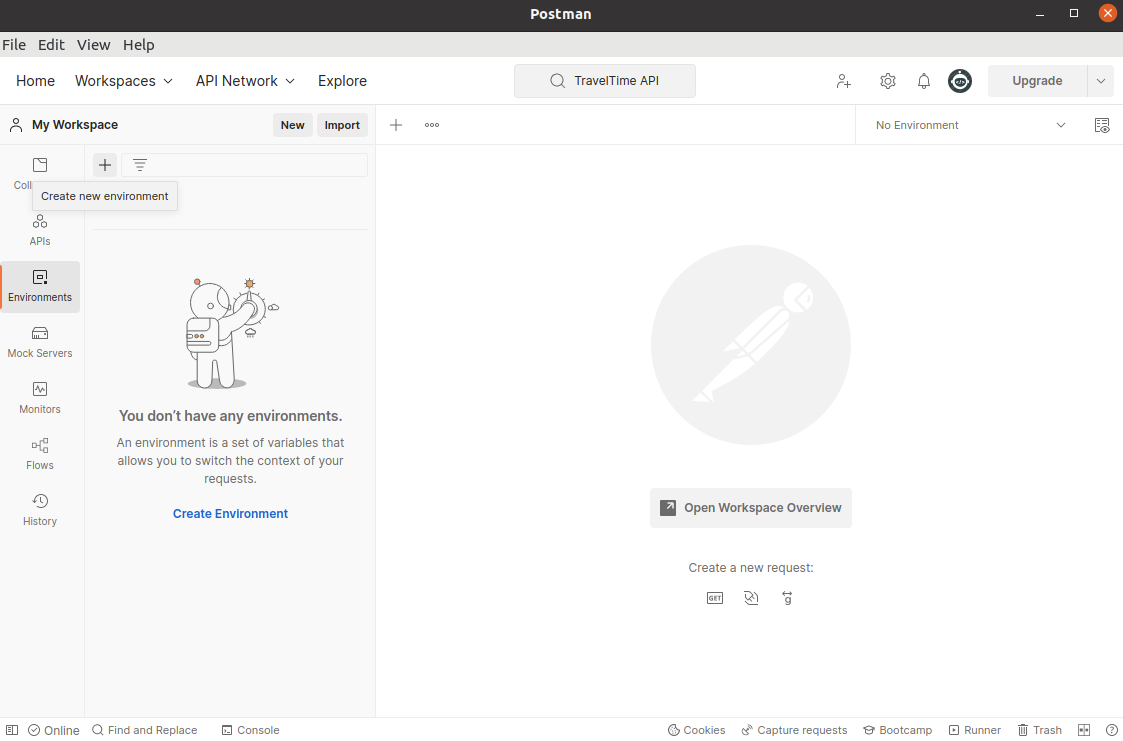
Task: Open the Monitors sidebar panel
Action: click(x=39, y=397)
